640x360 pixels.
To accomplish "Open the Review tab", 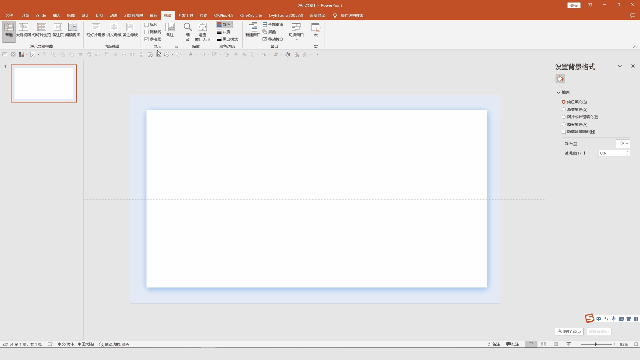I will click(x=153, y=16).
